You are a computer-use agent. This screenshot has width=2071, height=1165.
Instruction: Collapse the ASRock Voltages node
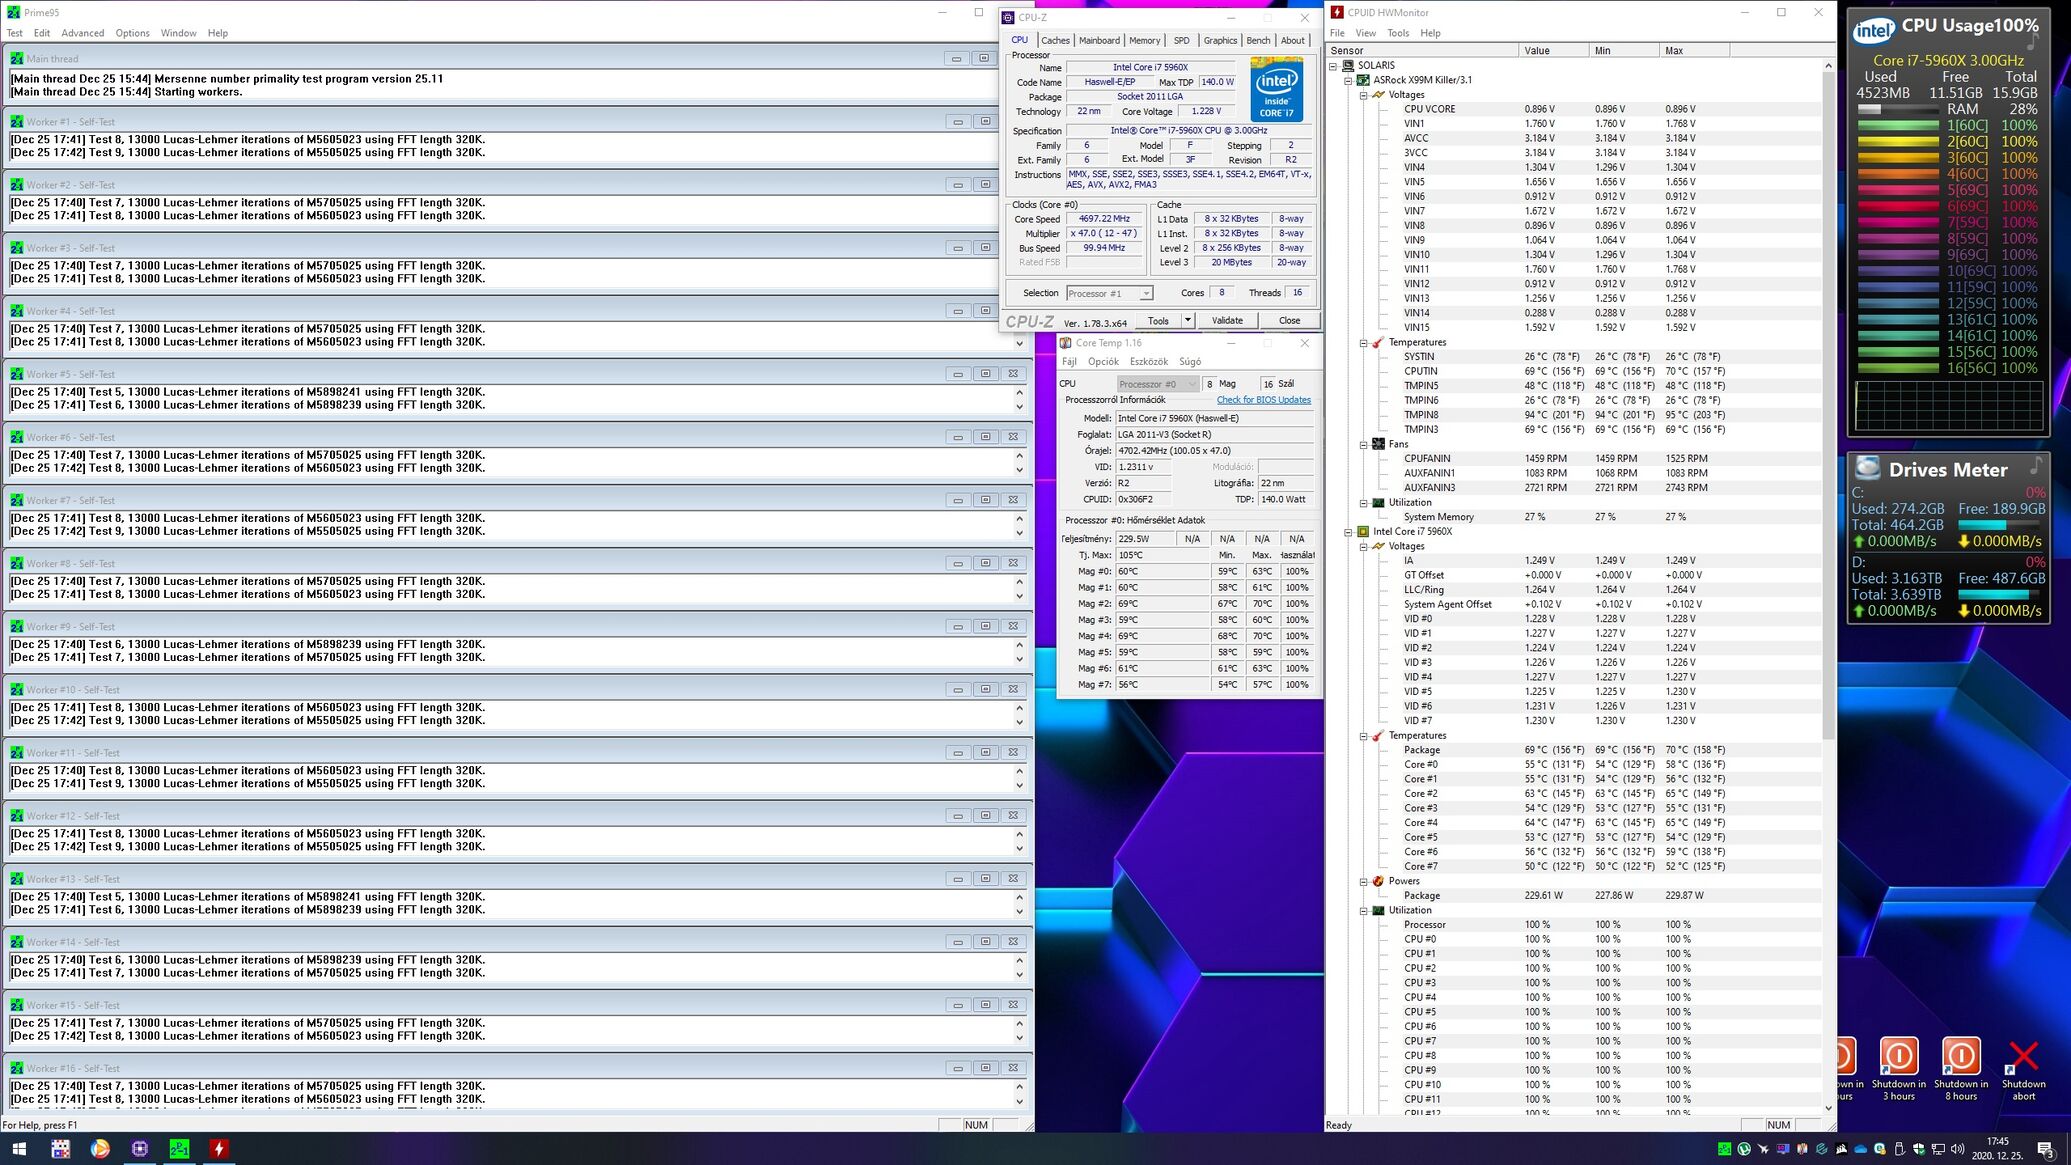1363,95
